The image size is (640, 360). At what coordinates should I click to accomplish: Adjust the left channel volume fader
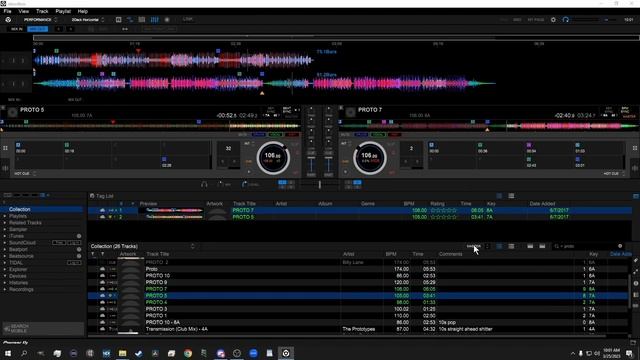coord(311,164)
